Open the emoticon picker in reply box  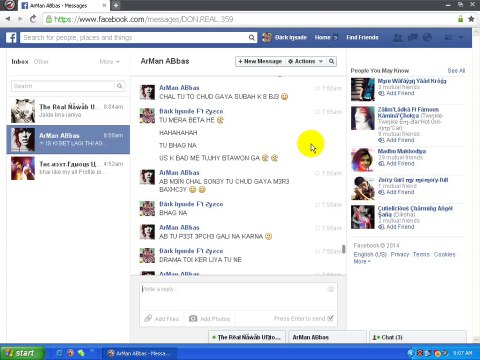[x=331, y=289]
